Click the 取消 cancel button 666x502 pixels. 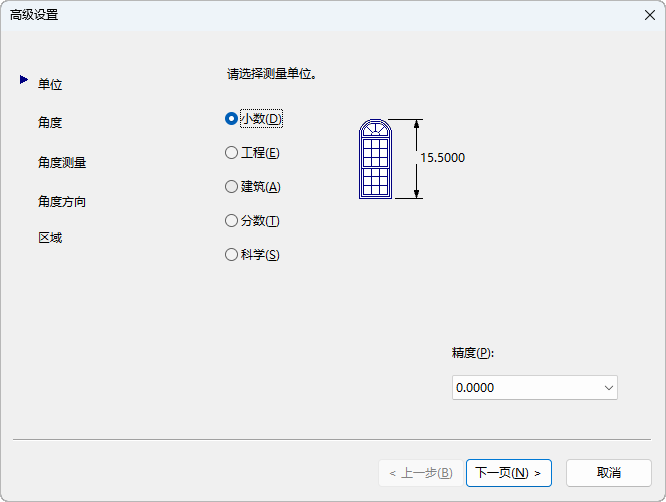[608, 472]
